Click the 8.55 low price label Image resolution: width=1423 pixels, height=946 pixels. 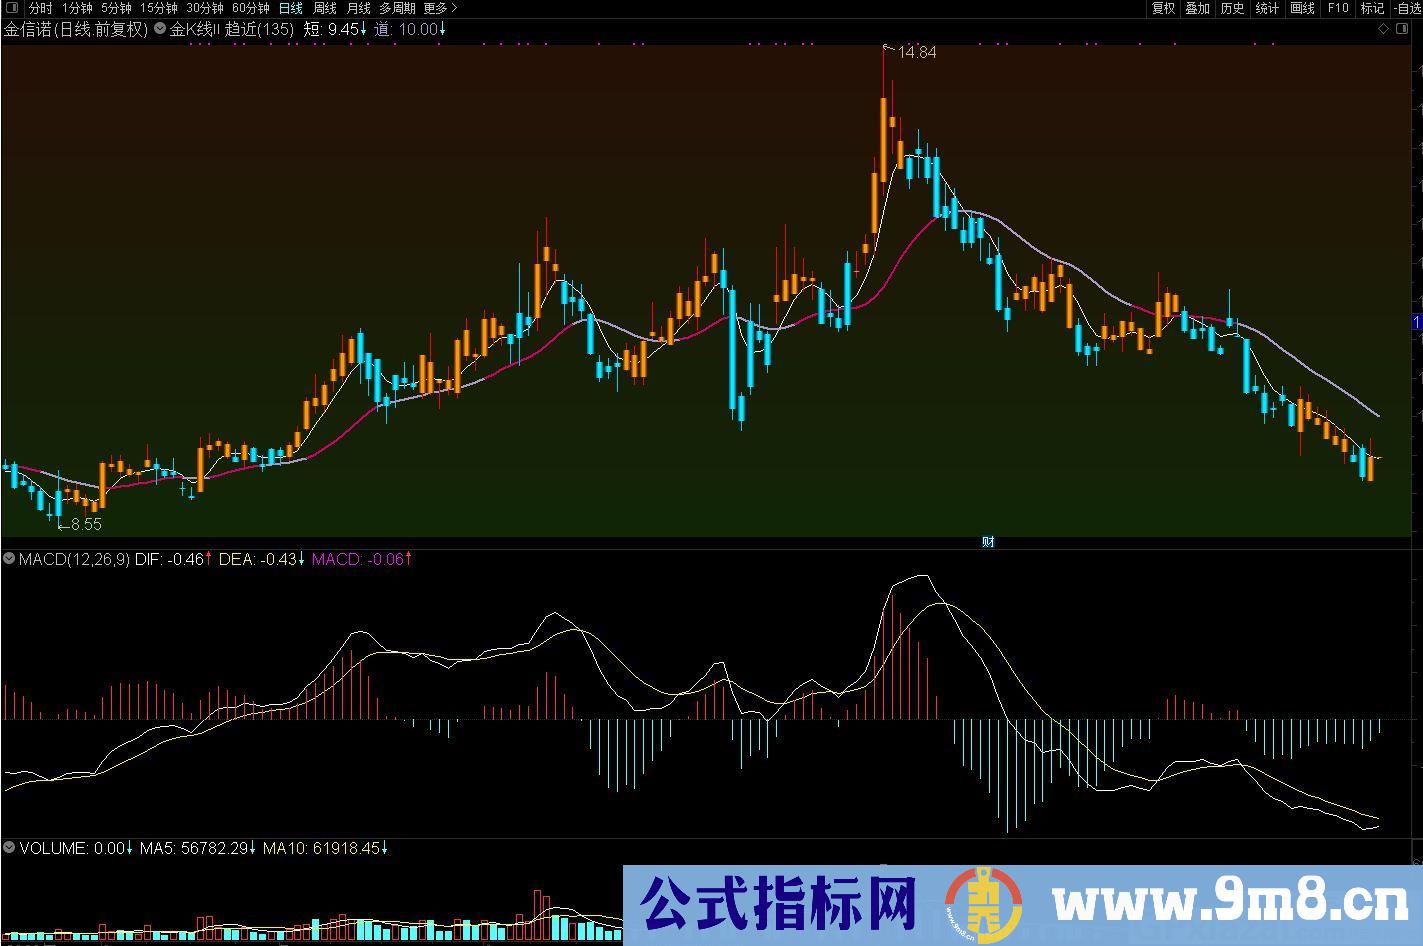86,524
